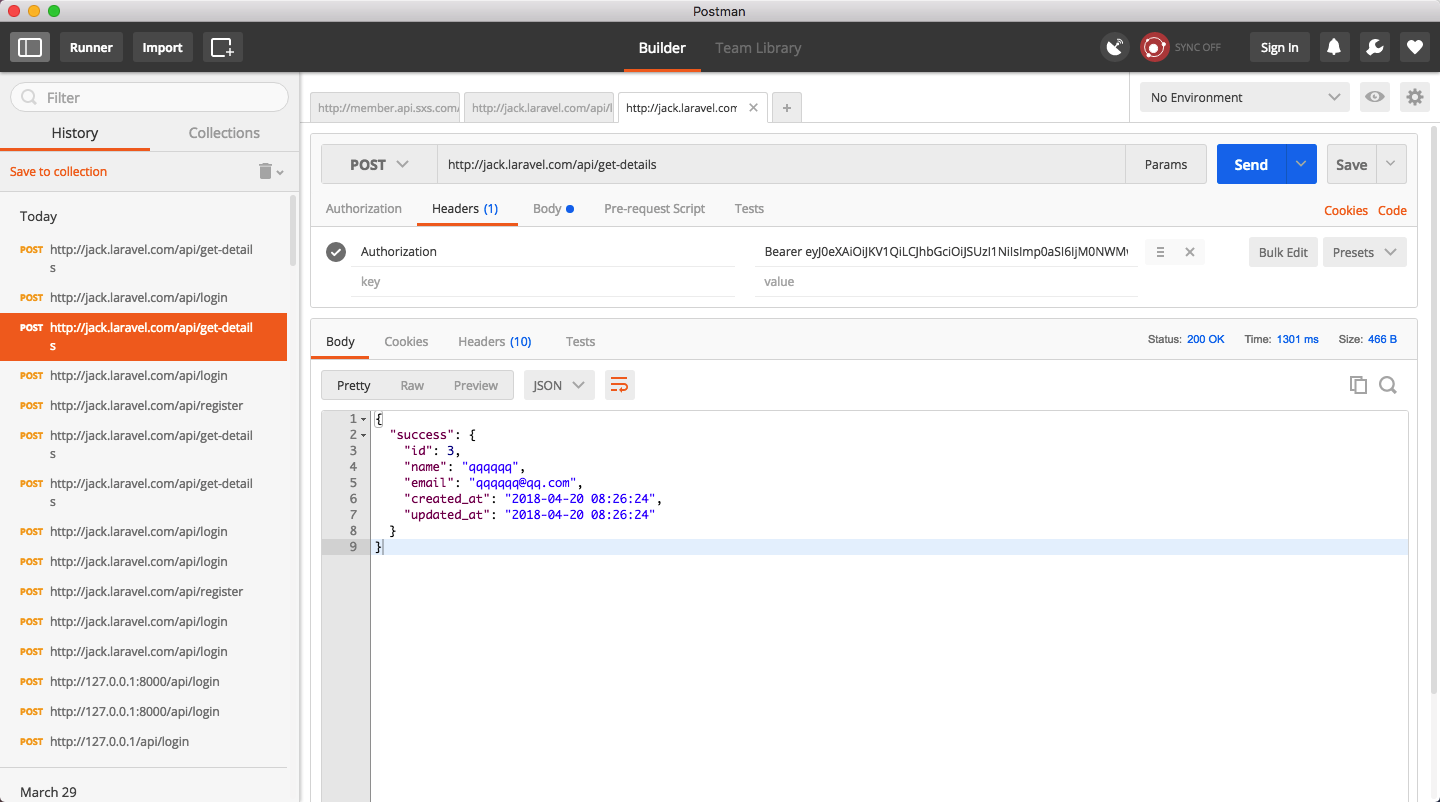The height and width of the screenshot is (802, 1440).
Task: Open the History sidebar tab
Action: (x=75, y=132)
